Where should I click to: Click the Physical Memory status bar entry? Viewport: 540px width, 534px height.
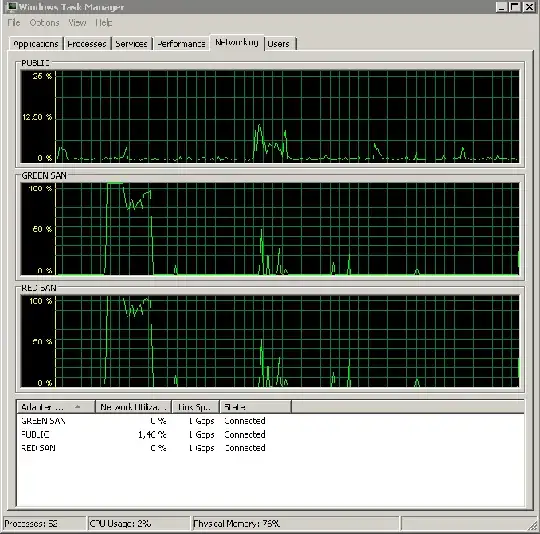(x=296, y=524)
